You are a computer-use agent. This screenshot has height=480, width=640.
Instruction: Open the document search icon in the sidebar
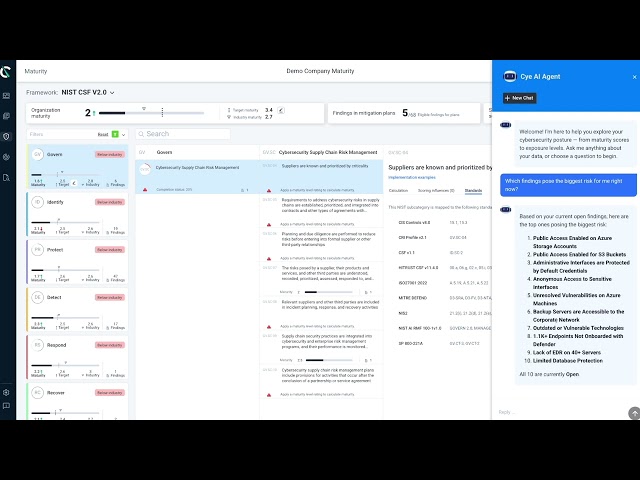pyautogui.click(x=6, y=178)
